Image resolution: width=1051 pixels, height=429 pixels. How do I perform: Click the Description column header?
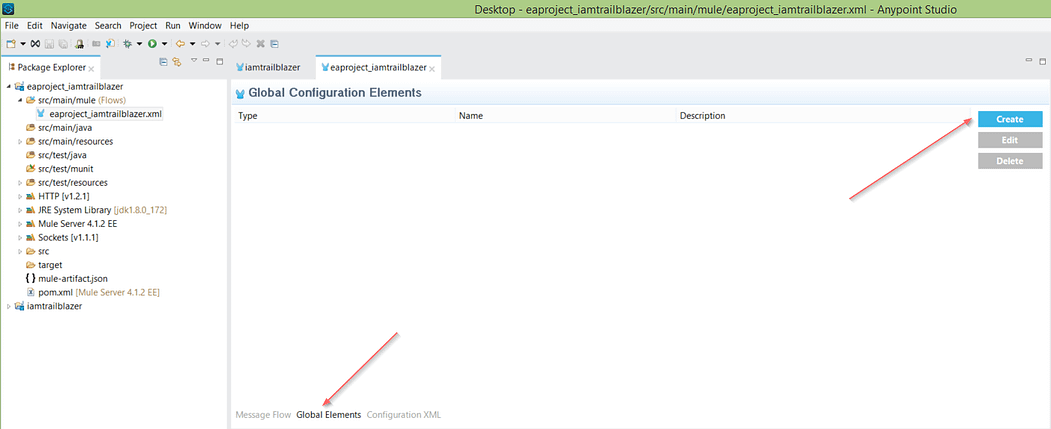pyautogui.click(x=823, y=115)
